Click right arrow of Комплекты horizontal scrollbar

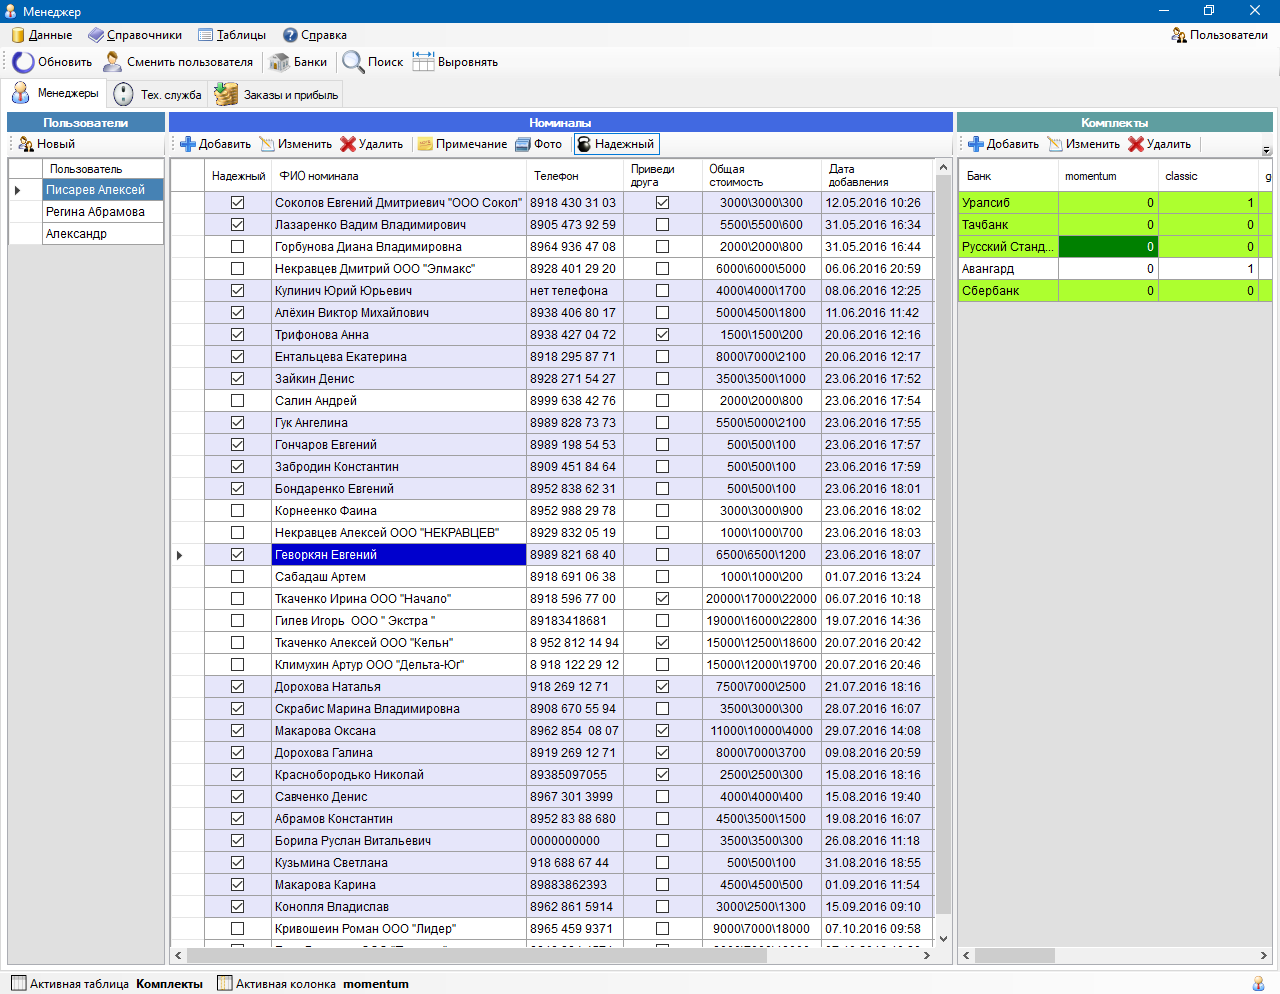coord(1265,956)
